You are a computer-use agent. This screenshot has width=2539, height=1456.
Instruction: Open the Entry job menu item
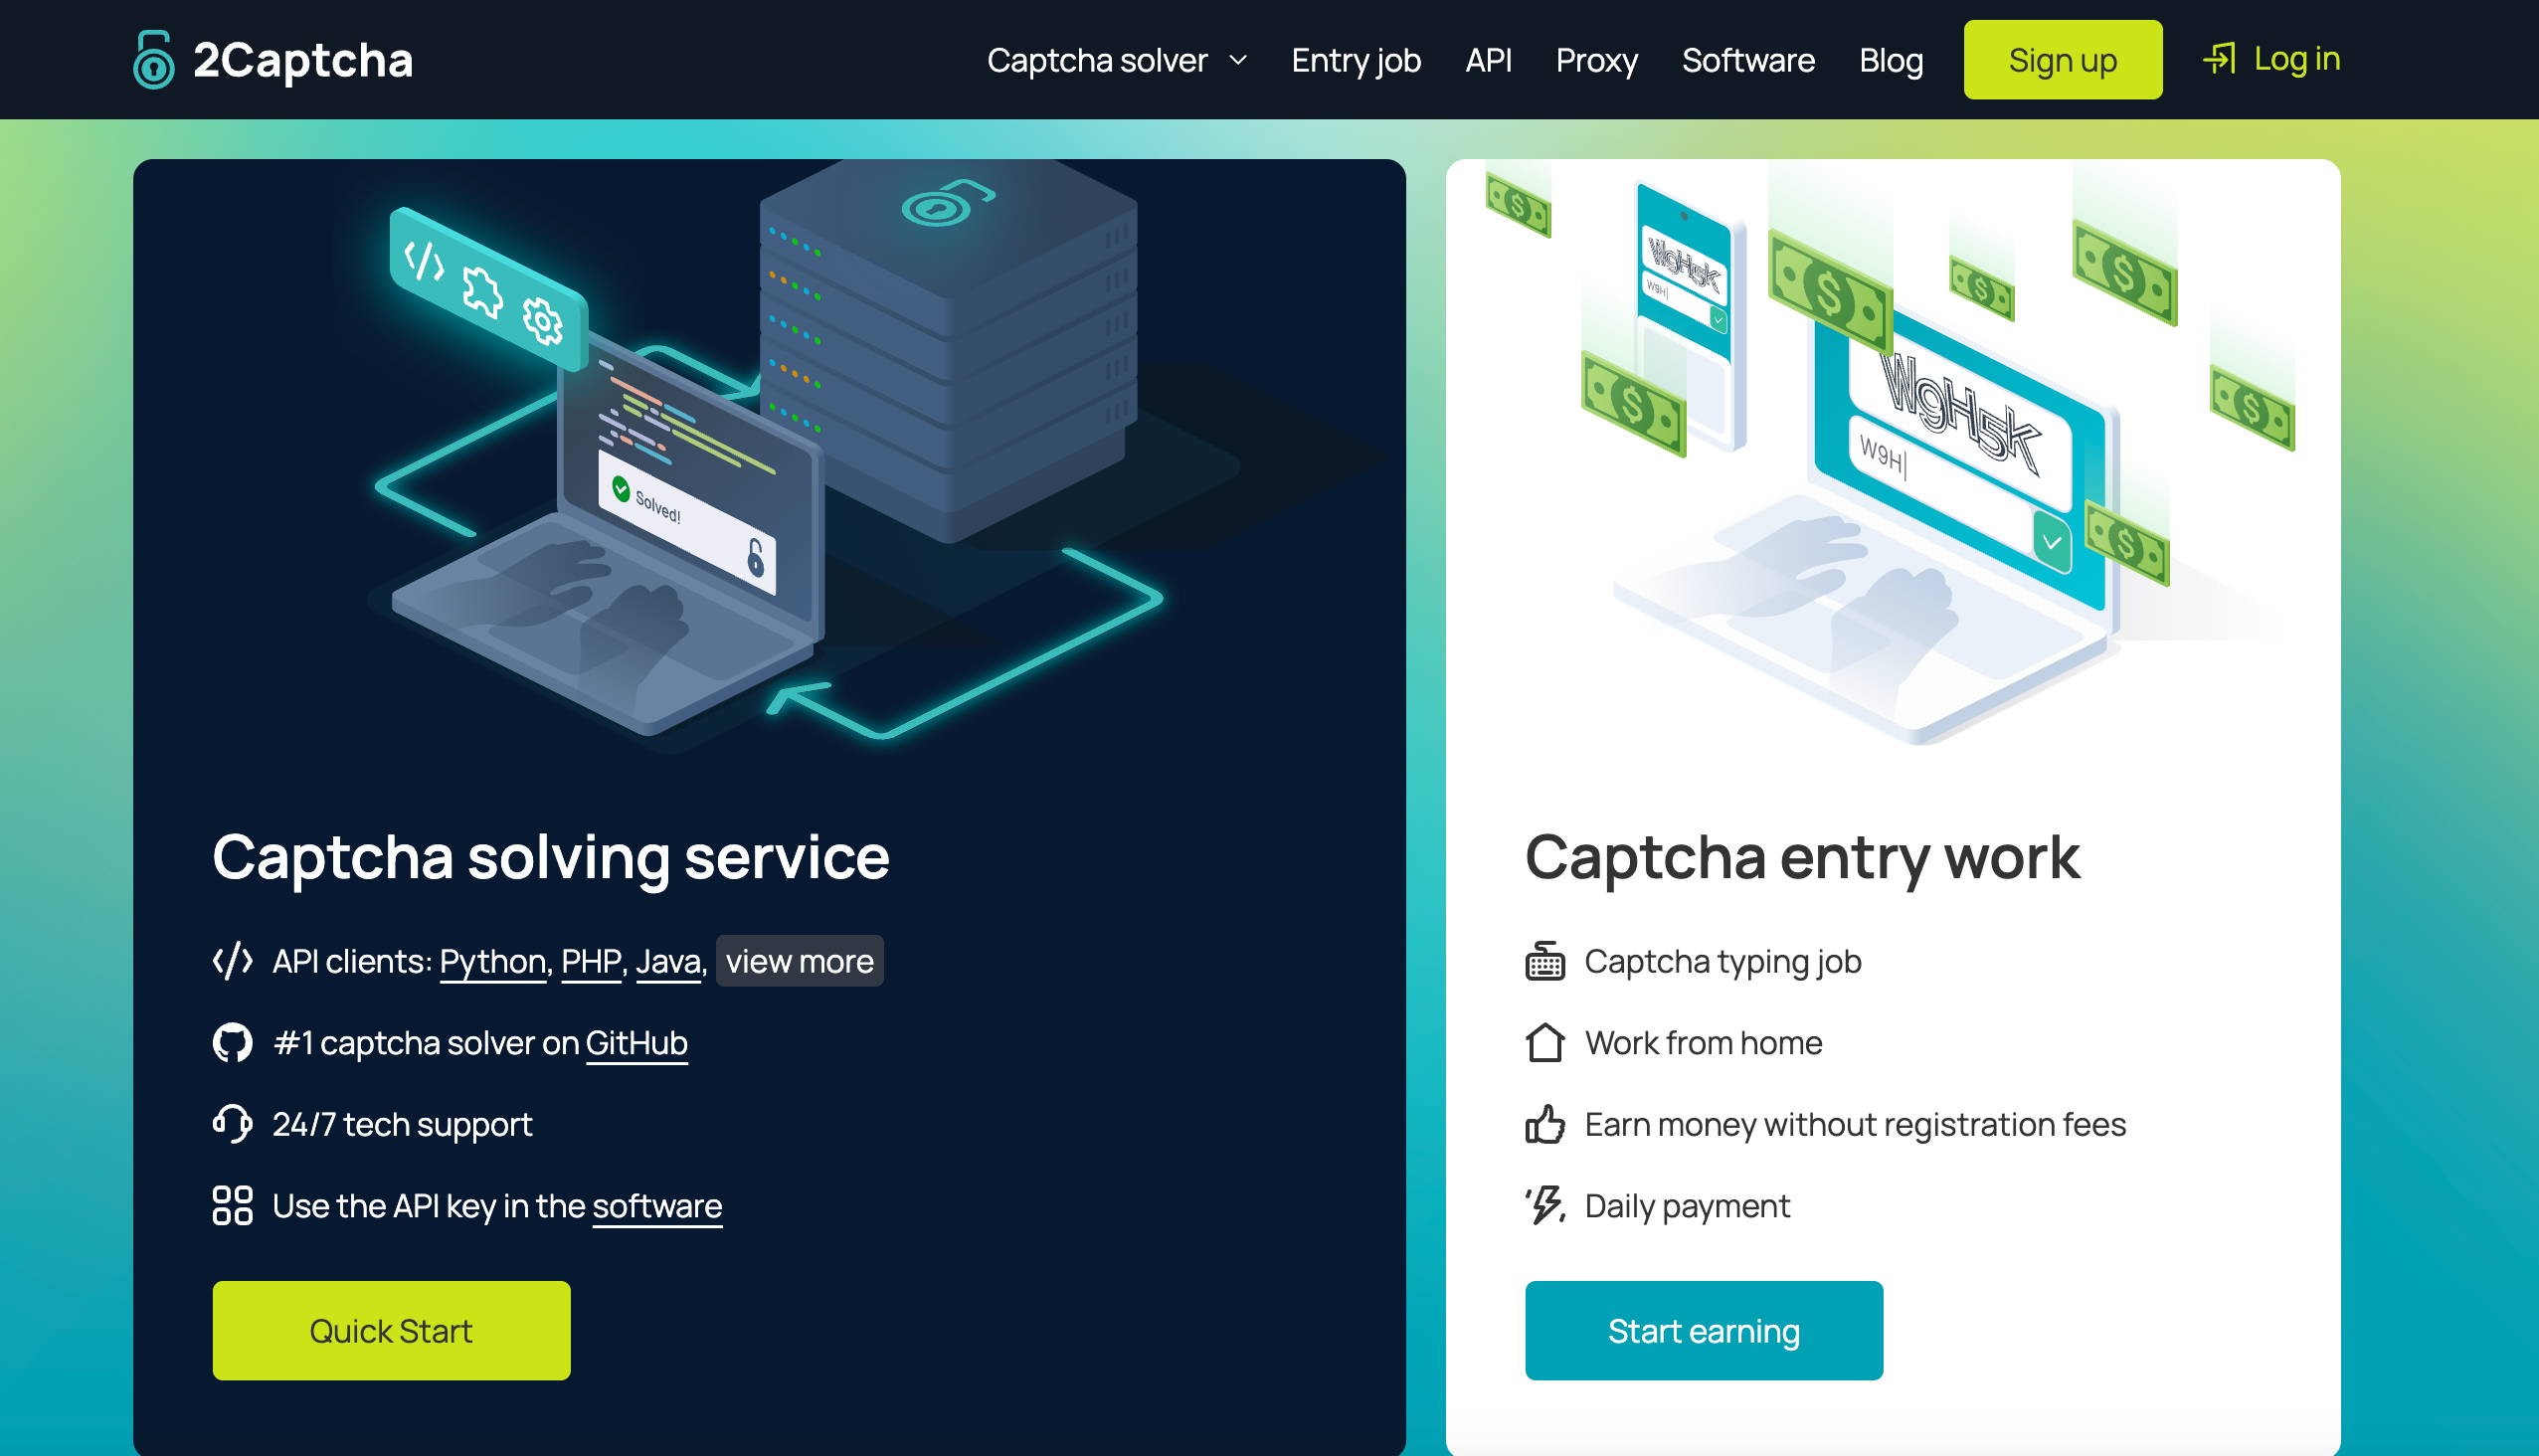(1355, 61)
